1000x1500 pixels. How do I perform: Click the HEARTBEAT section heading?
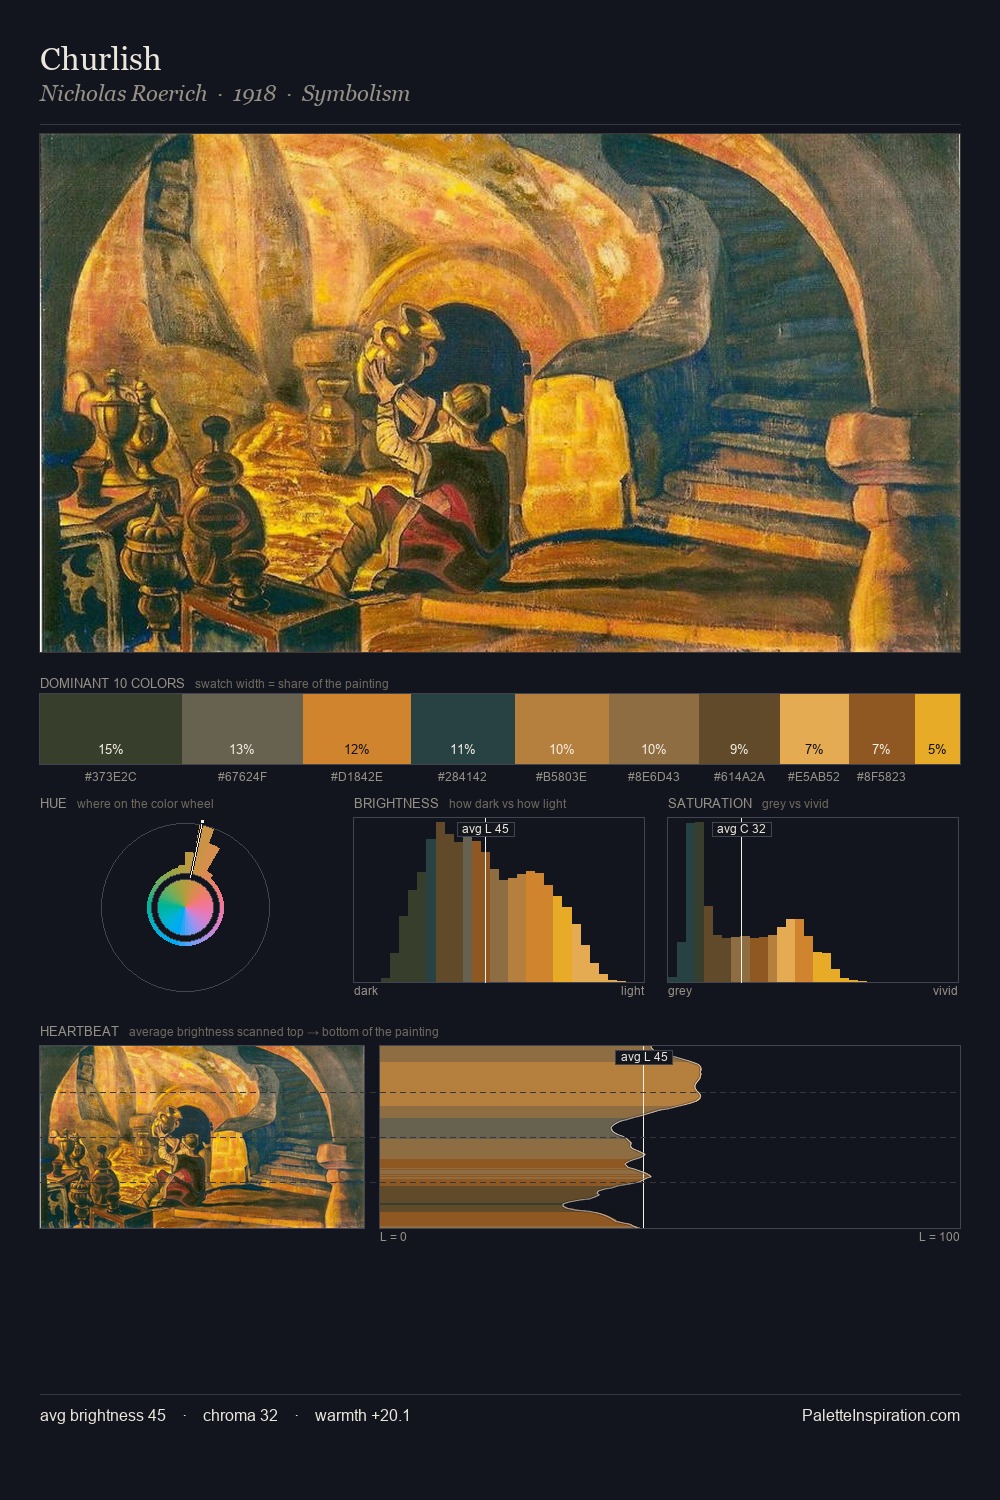pyautogui.click(x=79, y=1032)
